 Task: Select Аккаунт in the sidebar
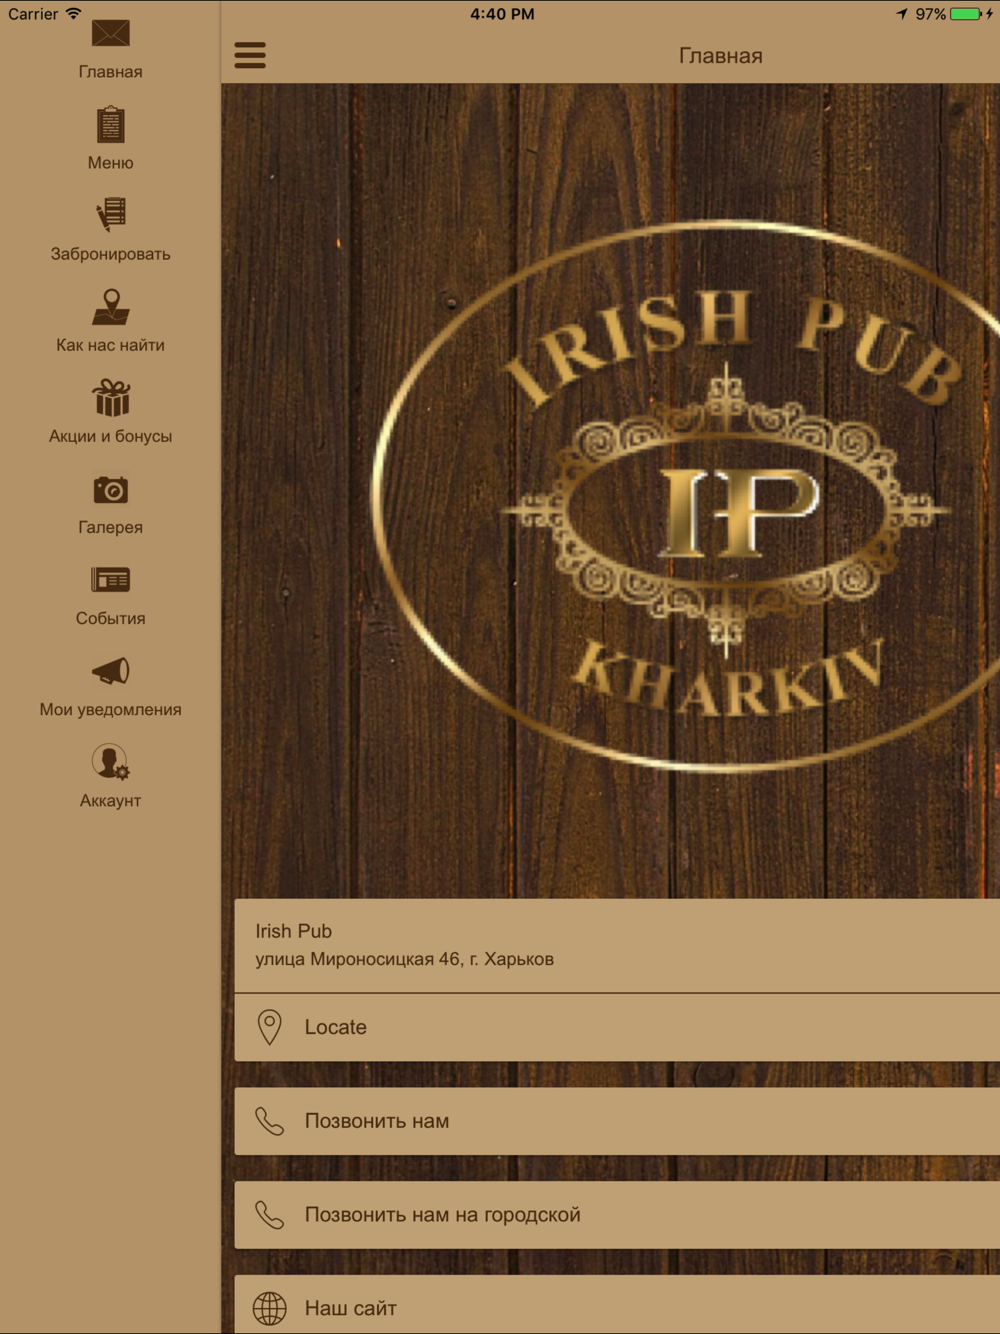pos(110,800)
